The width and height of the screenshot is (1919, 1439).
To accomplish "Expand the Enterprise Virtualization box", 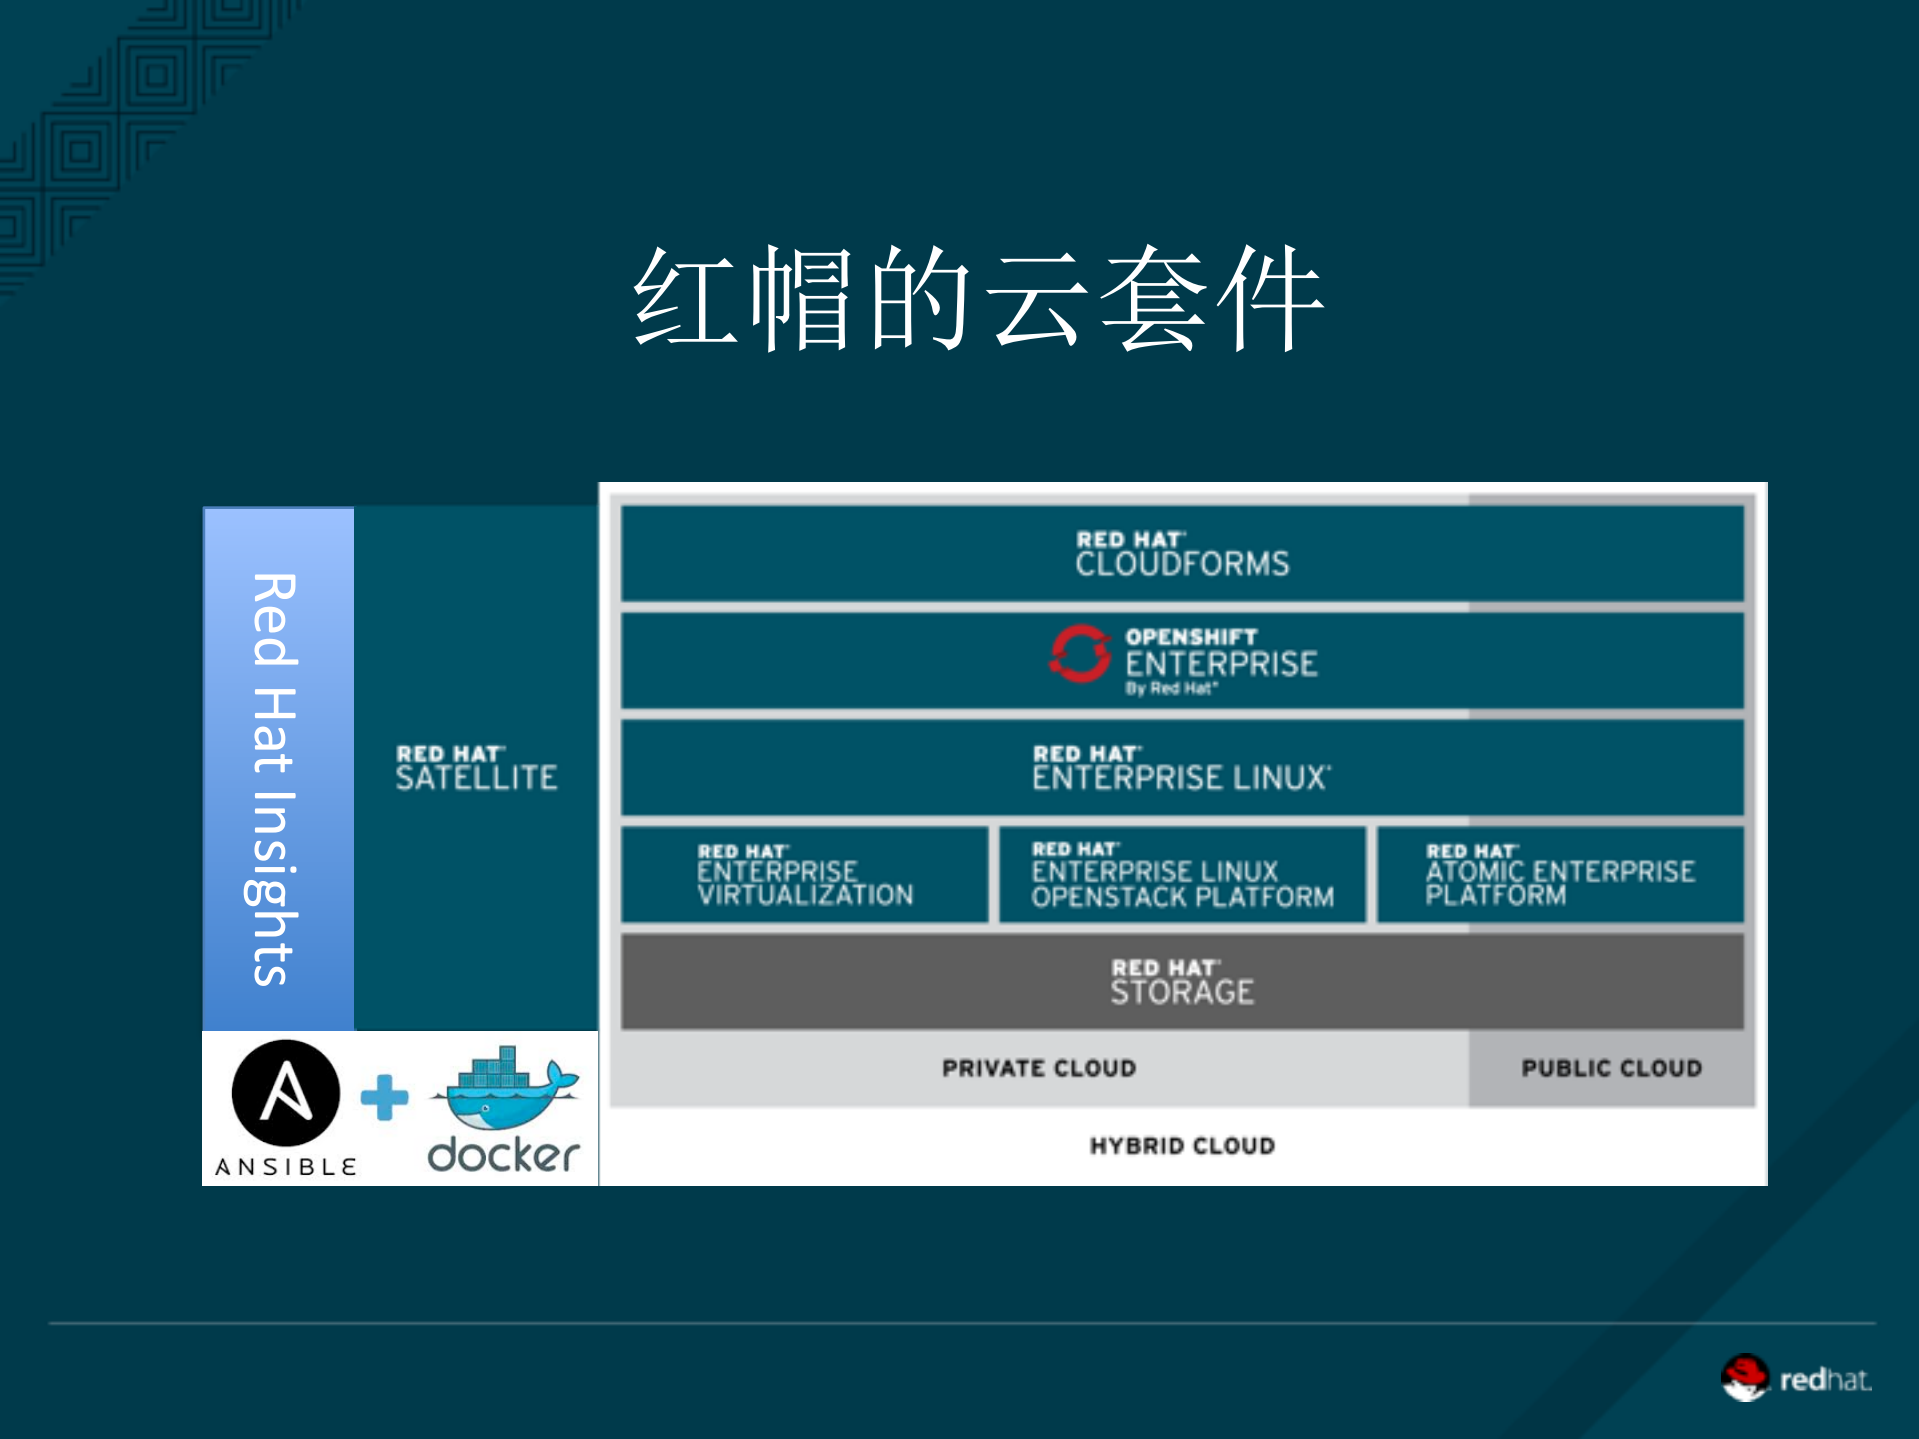I will click(x=805, y=873).
